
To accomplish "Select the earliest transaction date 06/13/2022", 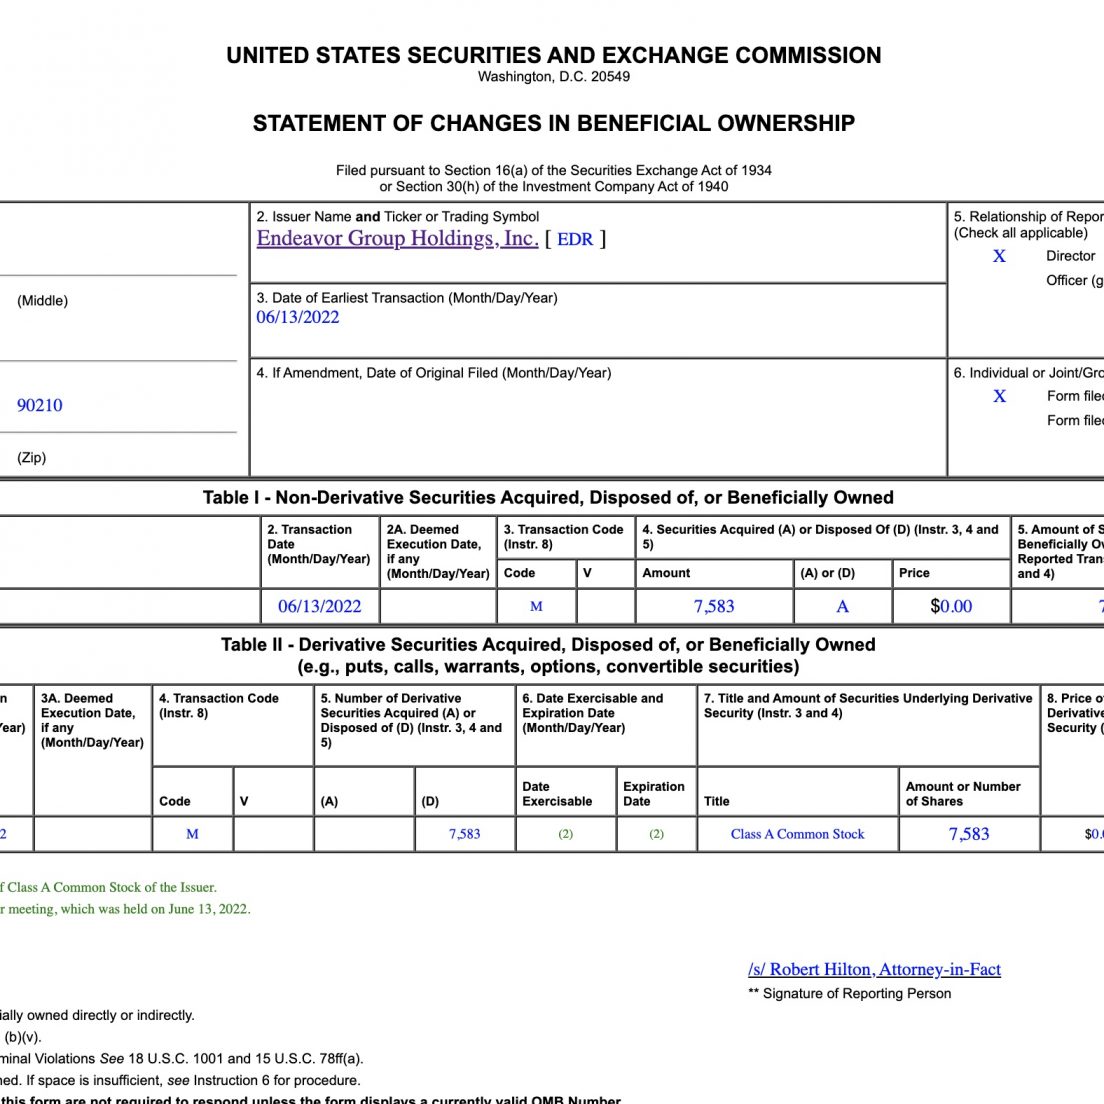I will (x=298, y=318).
